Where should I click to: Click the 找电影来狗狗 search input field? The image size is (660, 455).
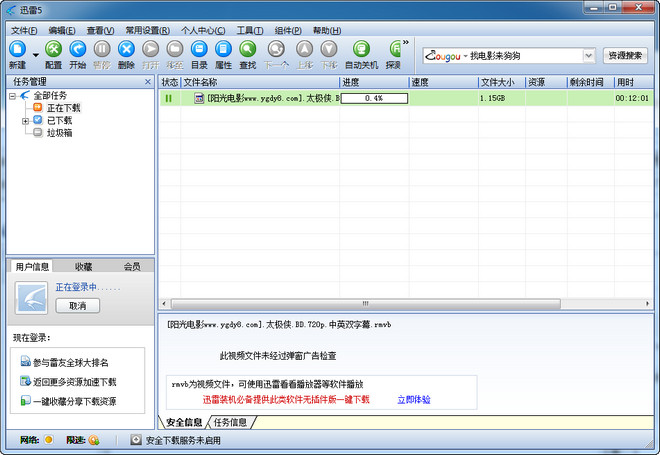click(524, 56)
